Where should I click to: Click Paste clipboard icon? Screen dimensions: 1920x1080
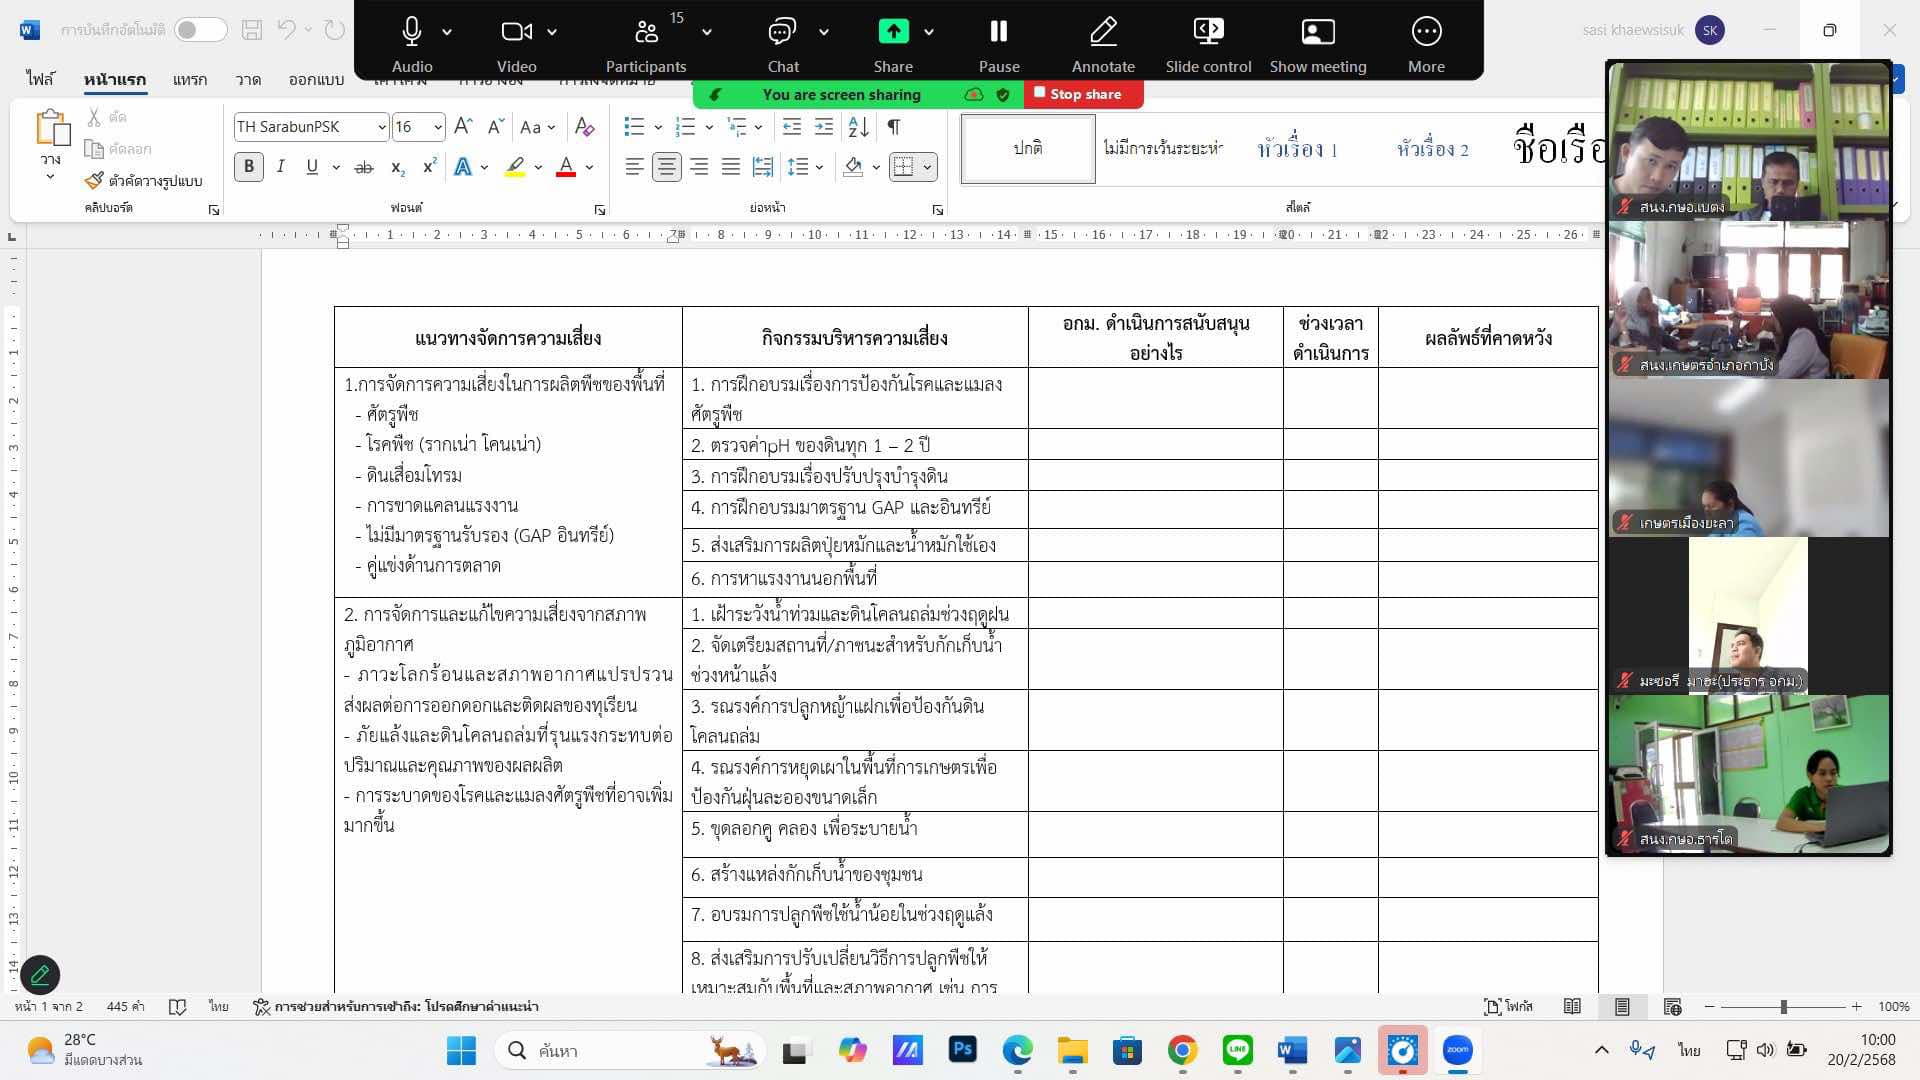[x=52, y=128]
